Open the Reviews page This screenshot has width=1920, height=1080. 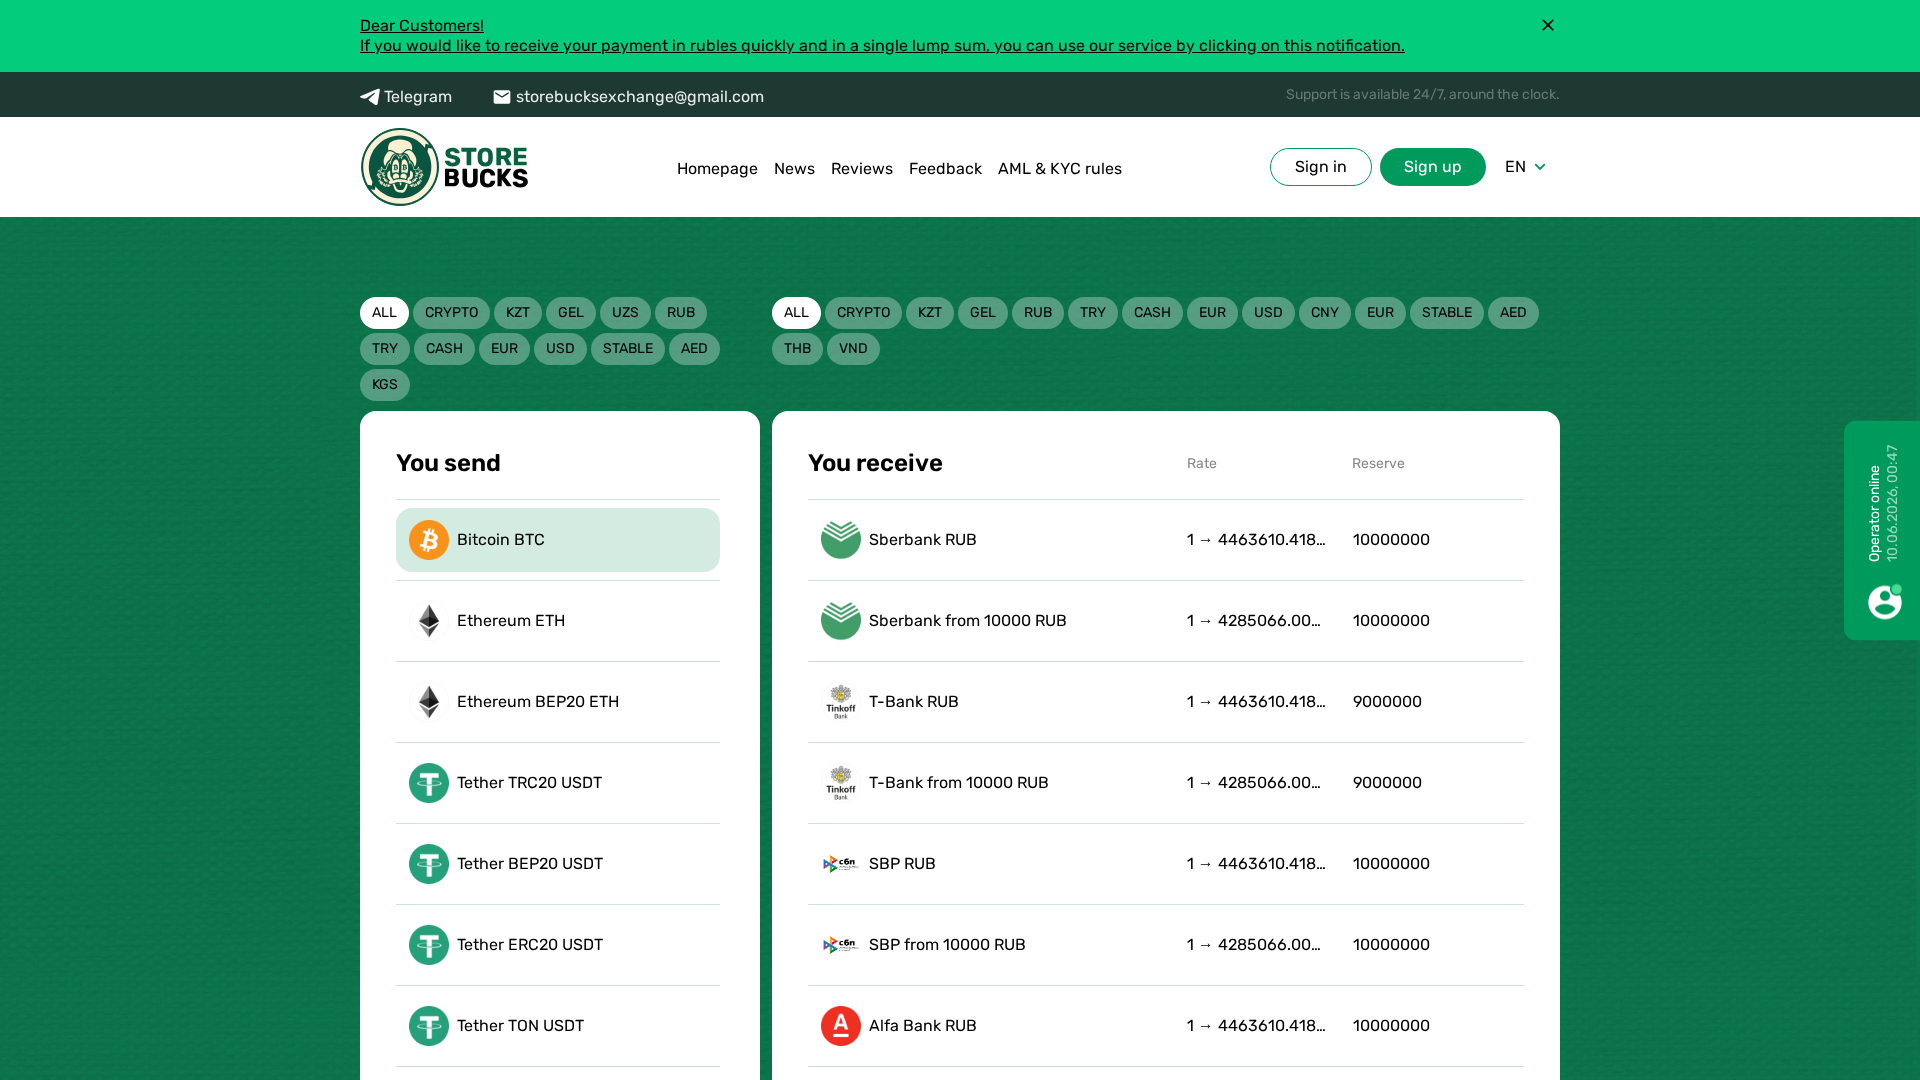click(x=862, y=169)
